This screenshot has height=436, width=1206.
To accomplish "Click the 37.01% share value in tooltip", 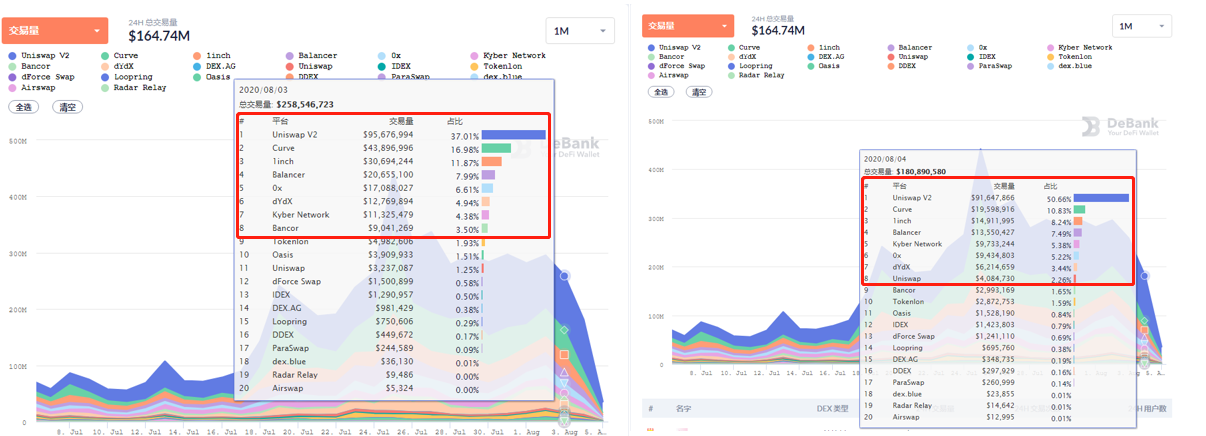I will pos(463,135).
